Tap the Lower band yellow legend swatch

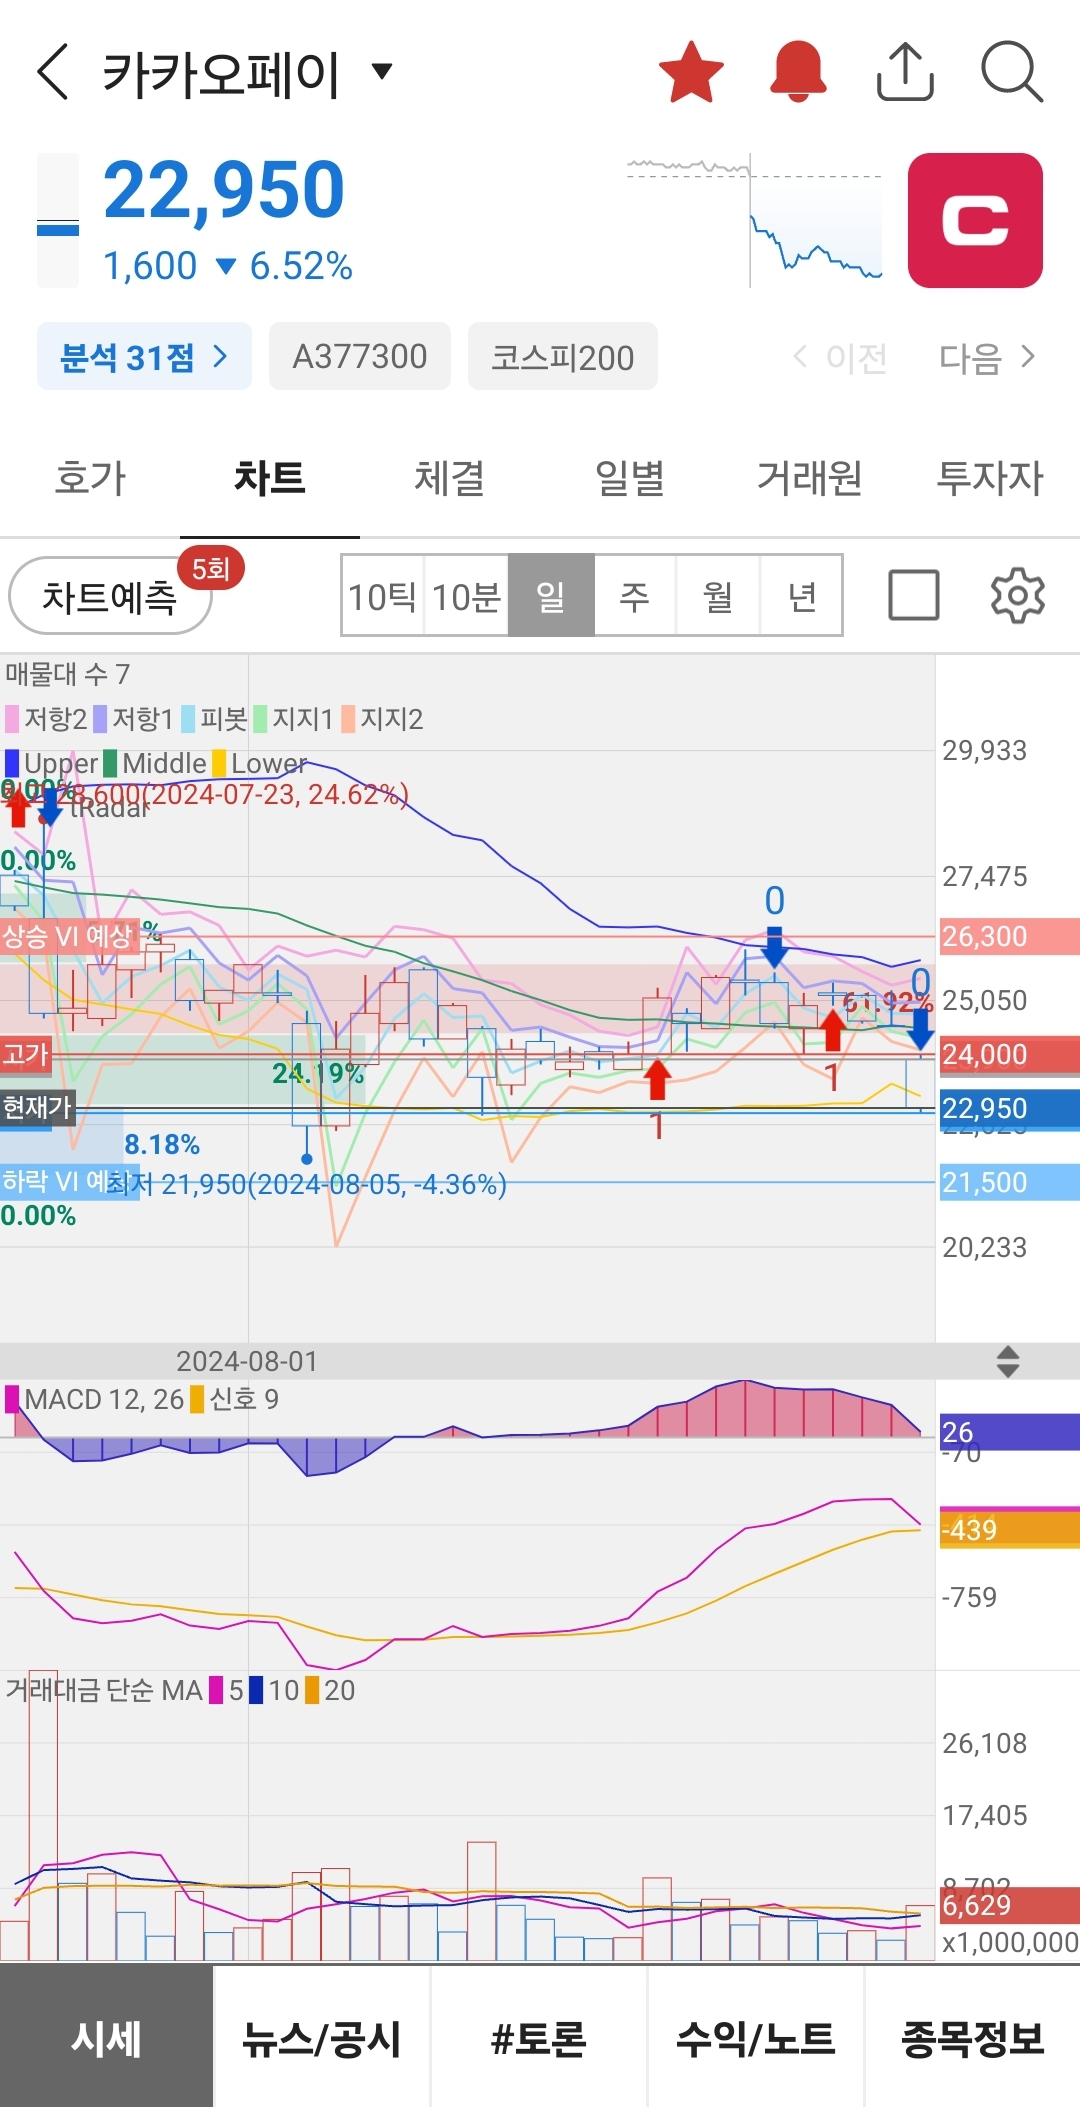pos(219,764)
